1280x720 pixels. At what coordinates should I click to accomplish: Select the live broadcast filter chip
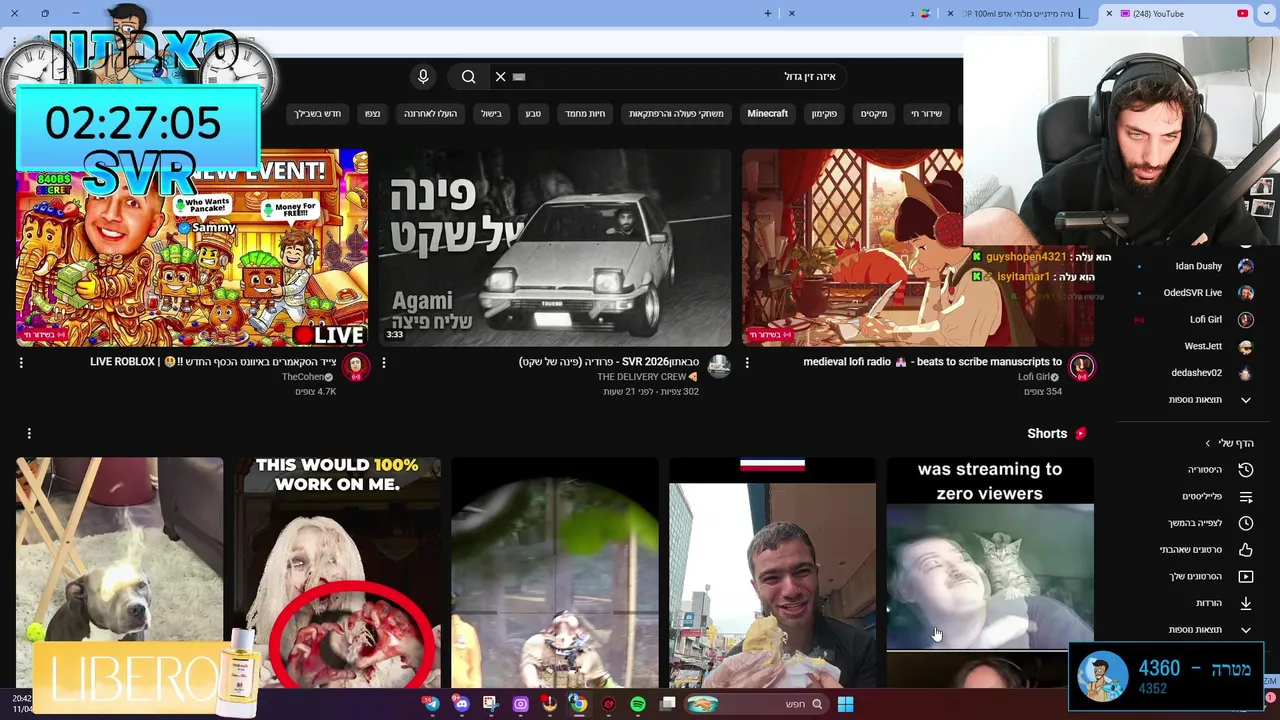click(x=926, y=114)
